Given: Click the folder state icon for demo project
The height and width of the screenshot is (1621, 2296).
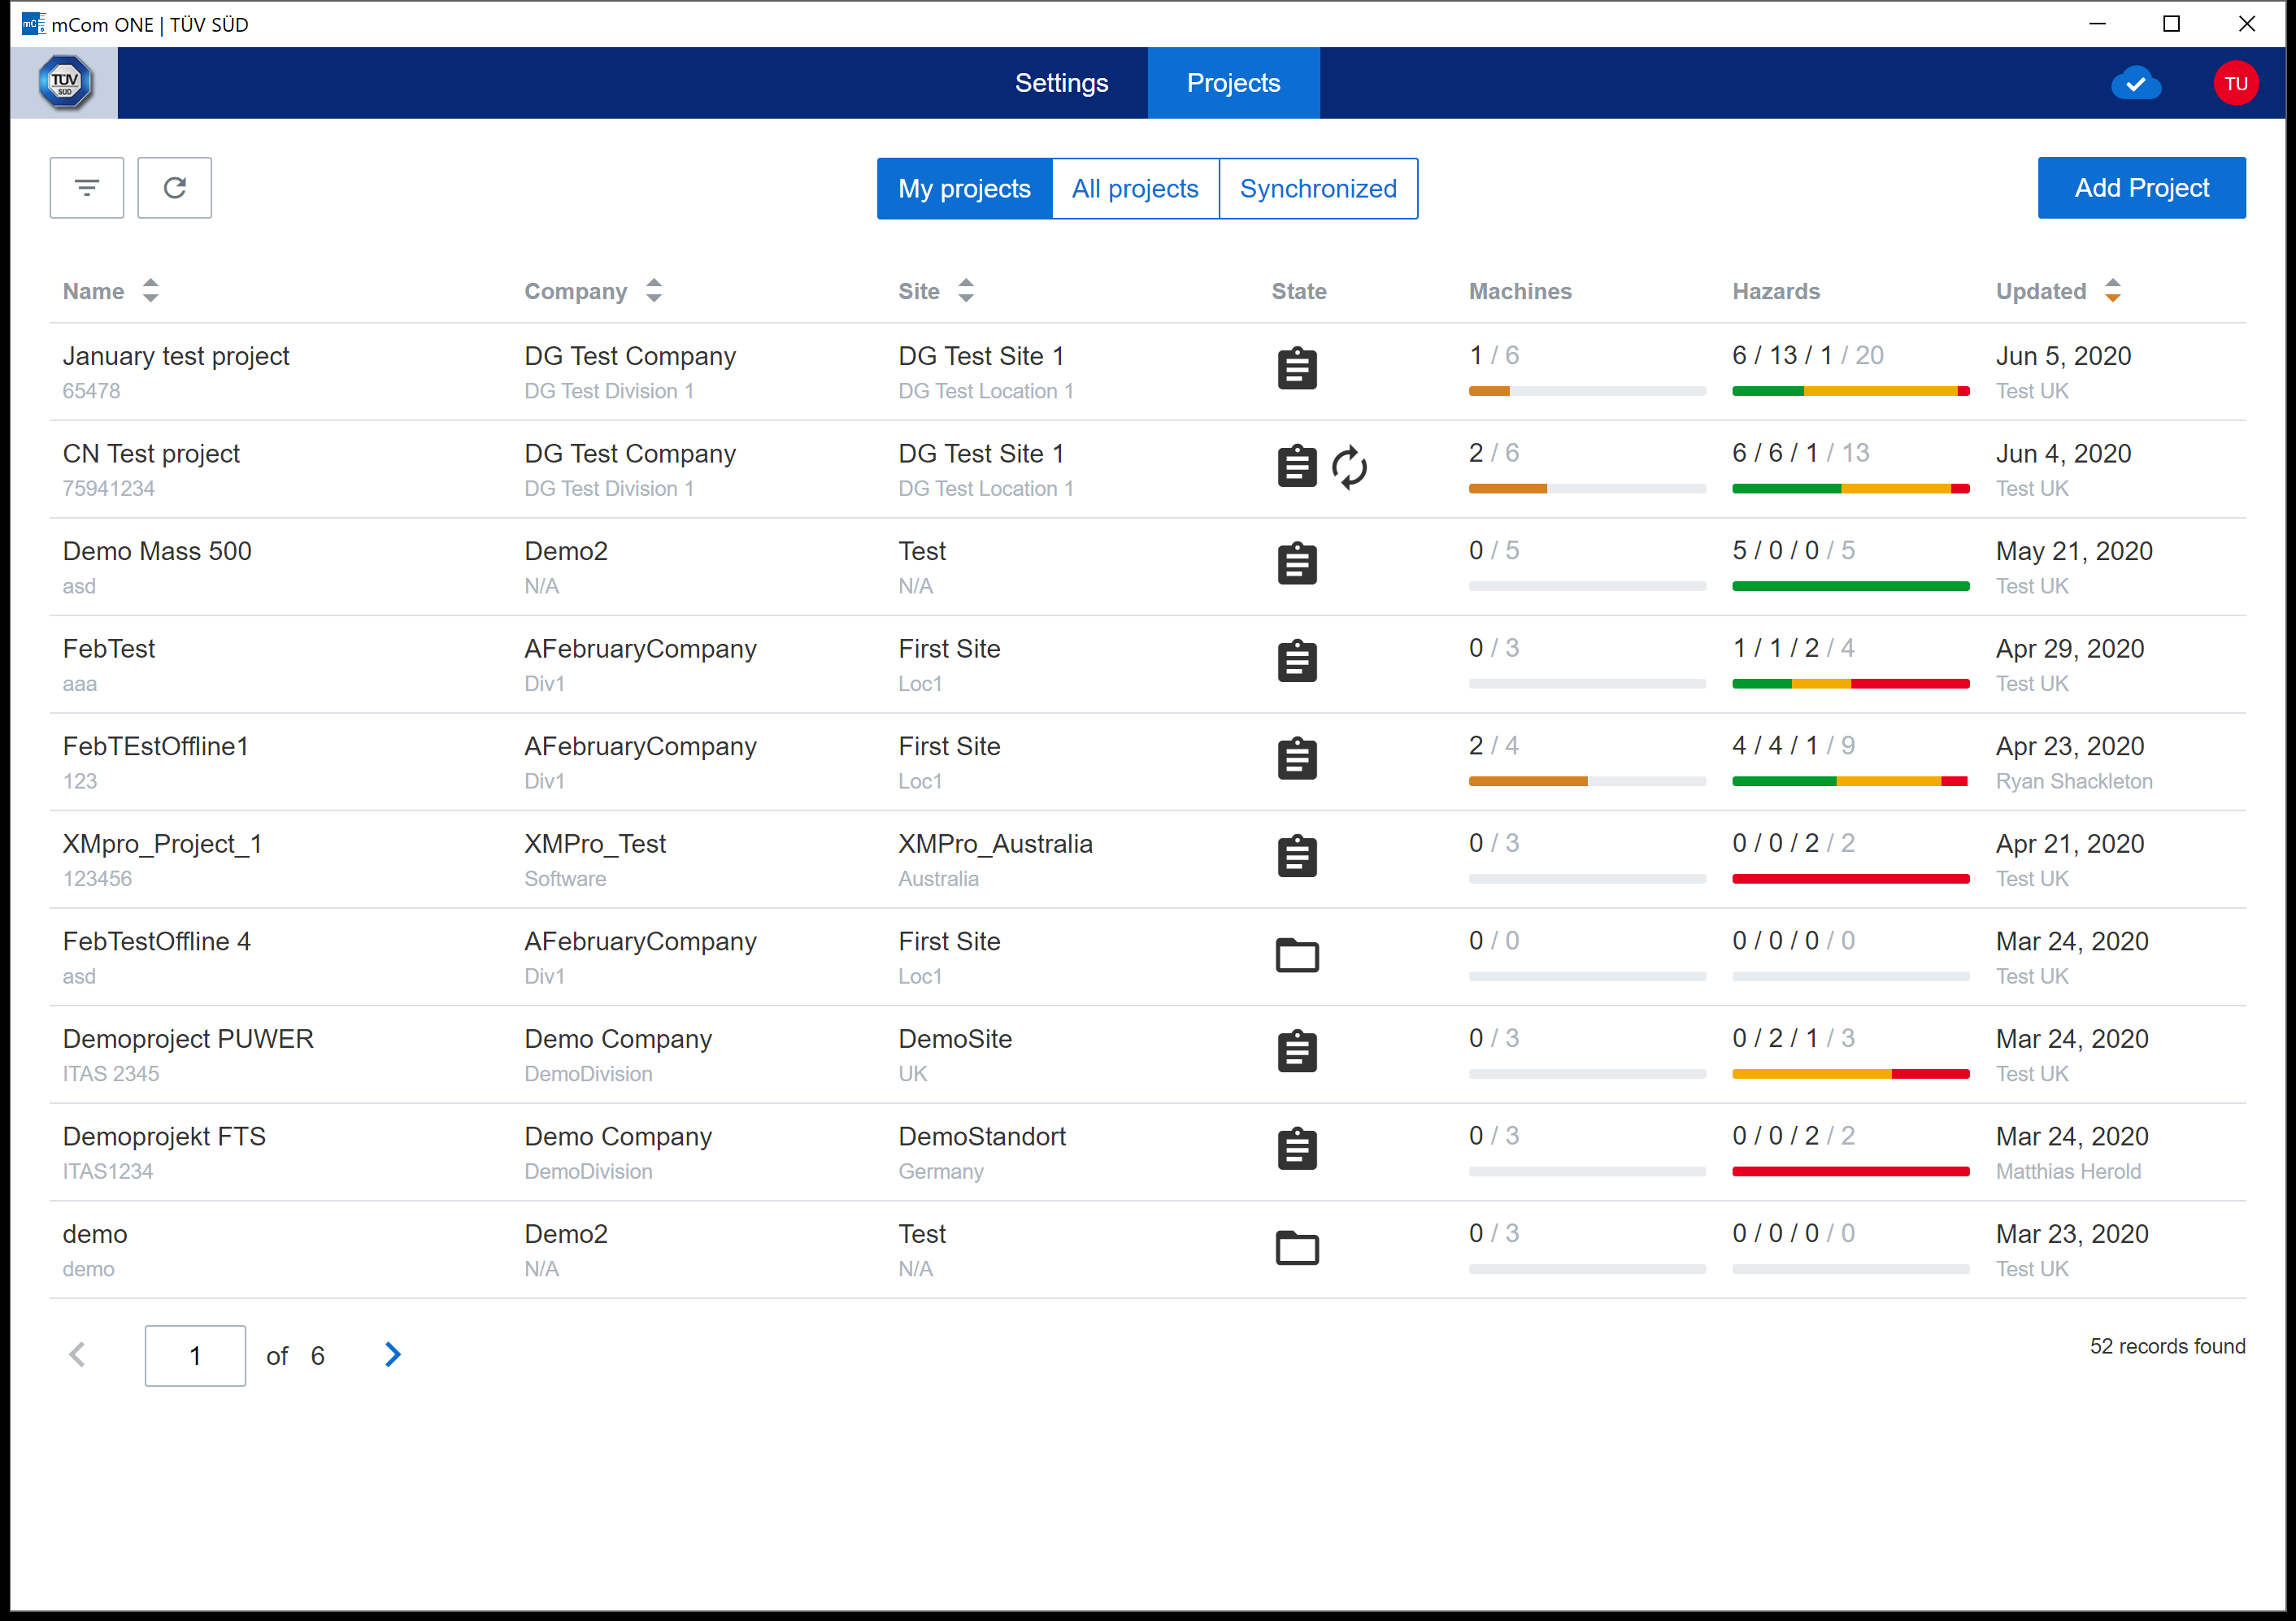Looking at the screenshot, I should pyautogui.click(x=1297, y=1248).
